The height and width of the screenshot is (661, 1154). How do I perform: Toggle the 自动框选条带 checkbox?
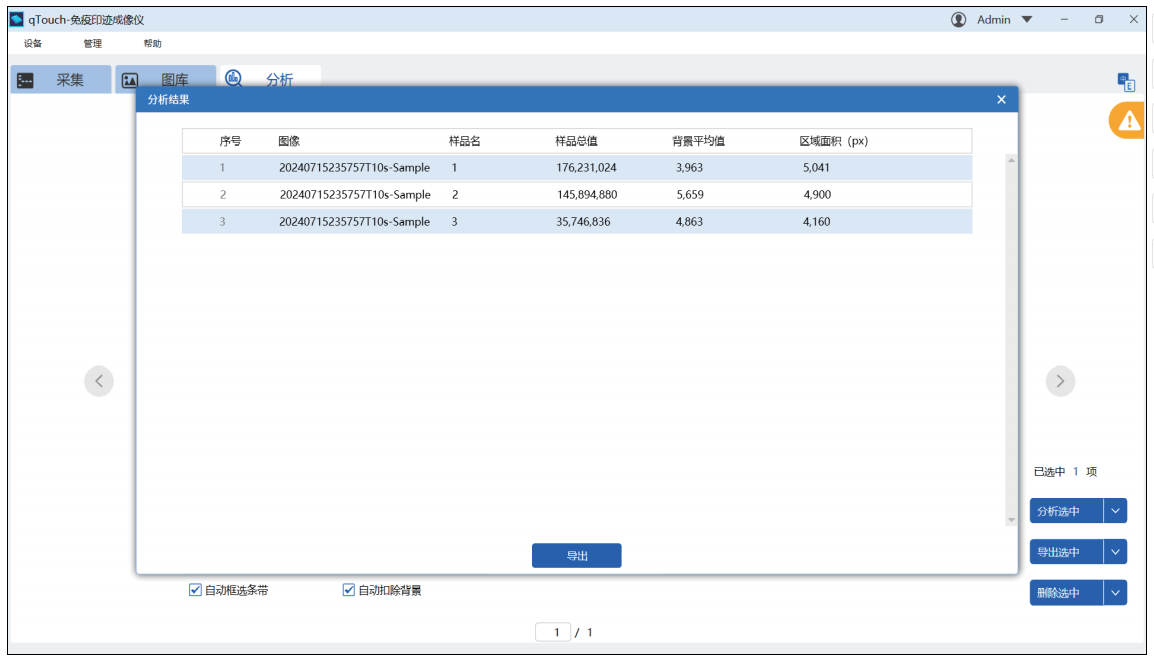point(196,590)
